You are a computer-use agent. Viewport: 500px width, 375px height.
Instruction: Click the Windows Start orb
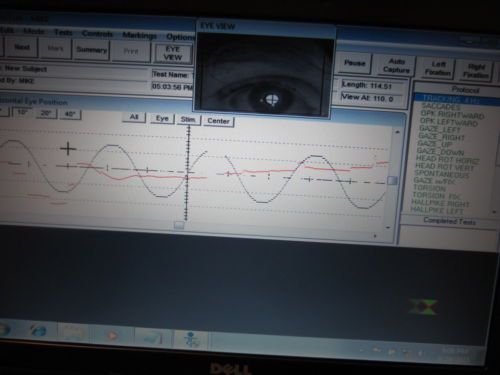coord(5,329)
